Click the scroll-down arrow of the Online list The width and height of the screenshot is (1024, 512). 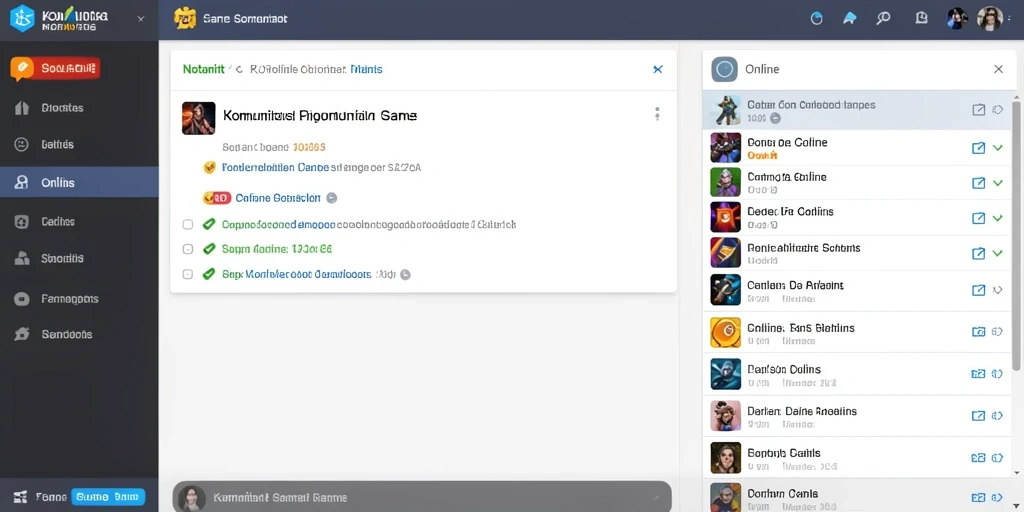click(x=1016, y=473)
